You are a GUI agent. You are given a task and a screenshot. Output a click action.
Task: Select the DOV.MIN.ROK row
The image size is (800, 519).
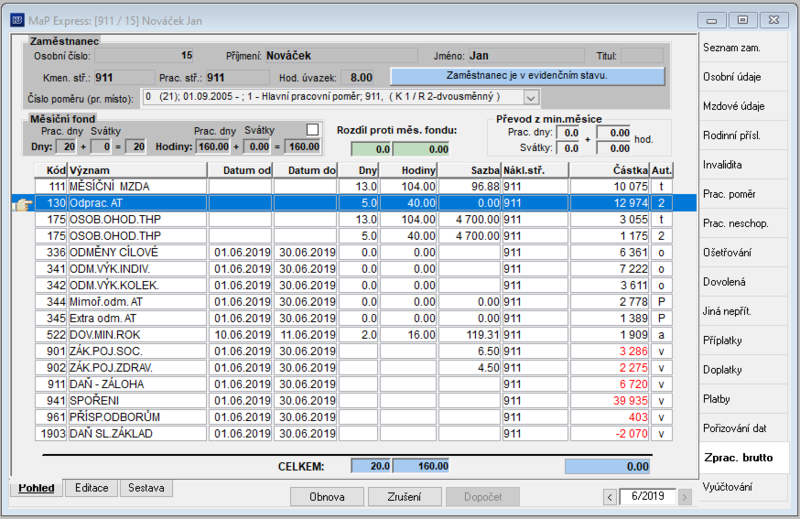353,335
